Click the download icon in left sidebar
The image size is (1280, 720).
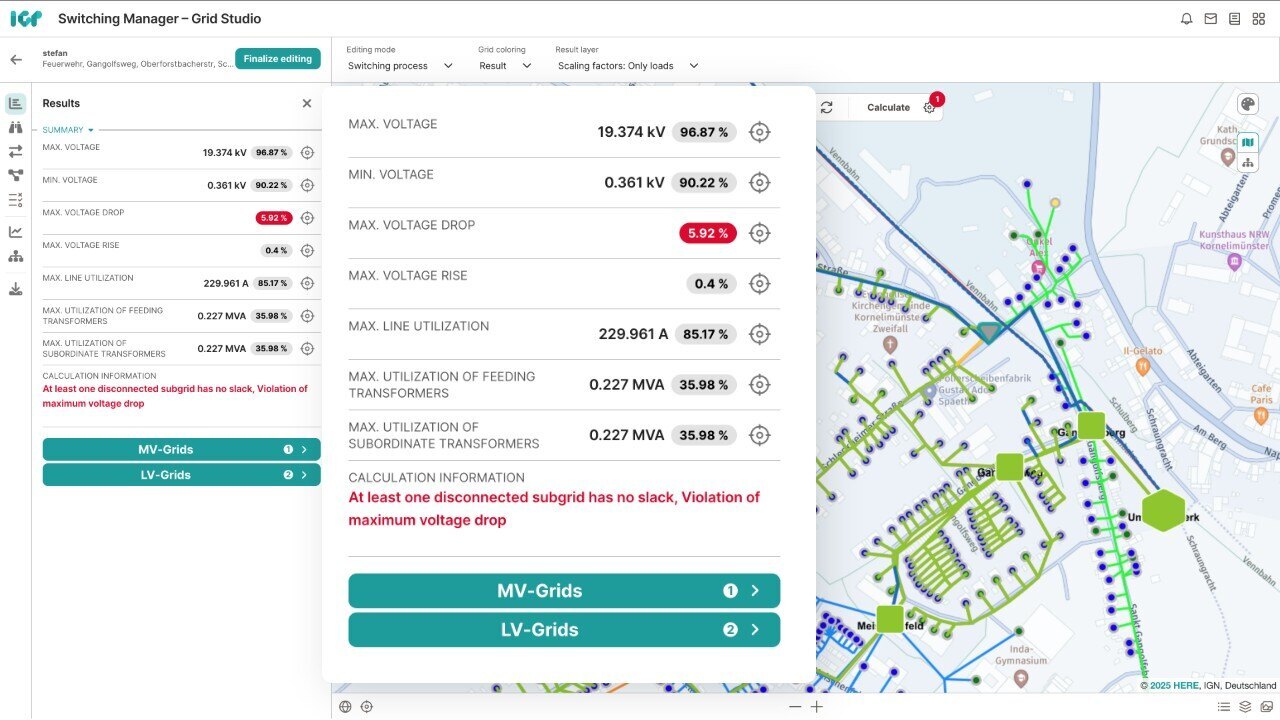click(x=15, y=289)
